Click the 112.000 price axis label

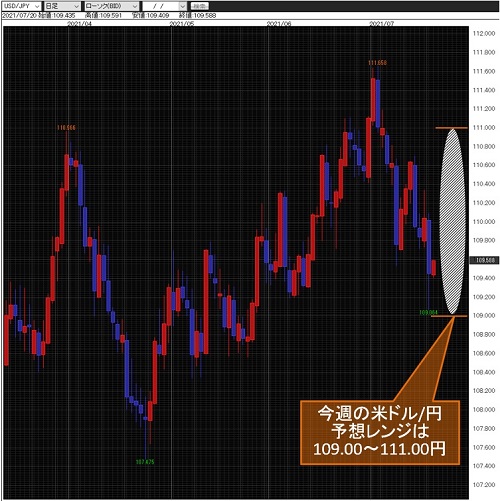(x=484, y=33)
